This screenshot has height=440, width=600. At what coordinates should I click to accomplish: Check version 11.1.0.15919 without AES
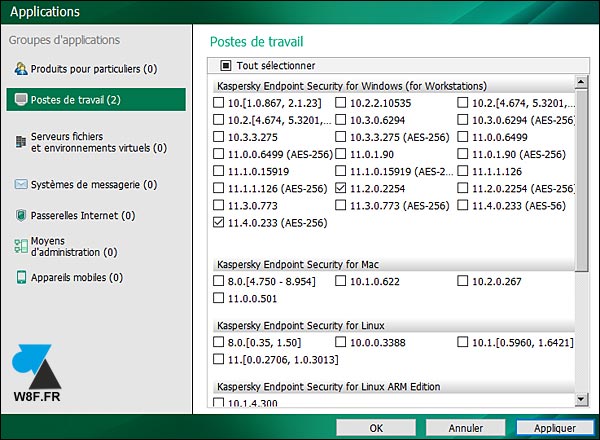tap(218, 171)
